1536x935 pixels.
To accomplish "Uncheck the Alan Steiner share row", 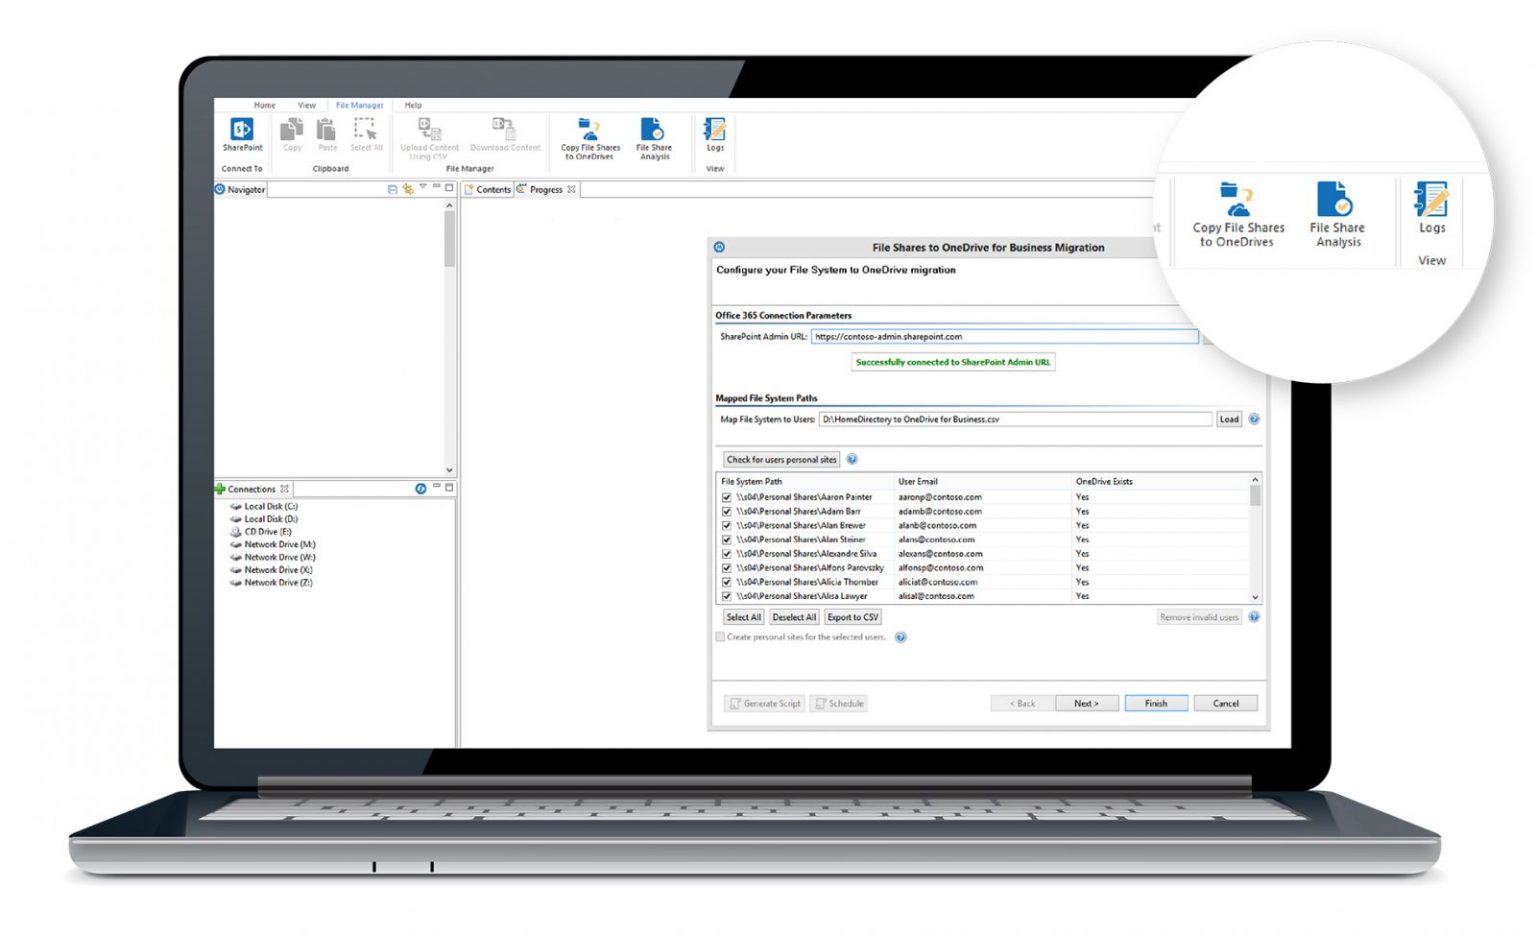I will (727, 539).
